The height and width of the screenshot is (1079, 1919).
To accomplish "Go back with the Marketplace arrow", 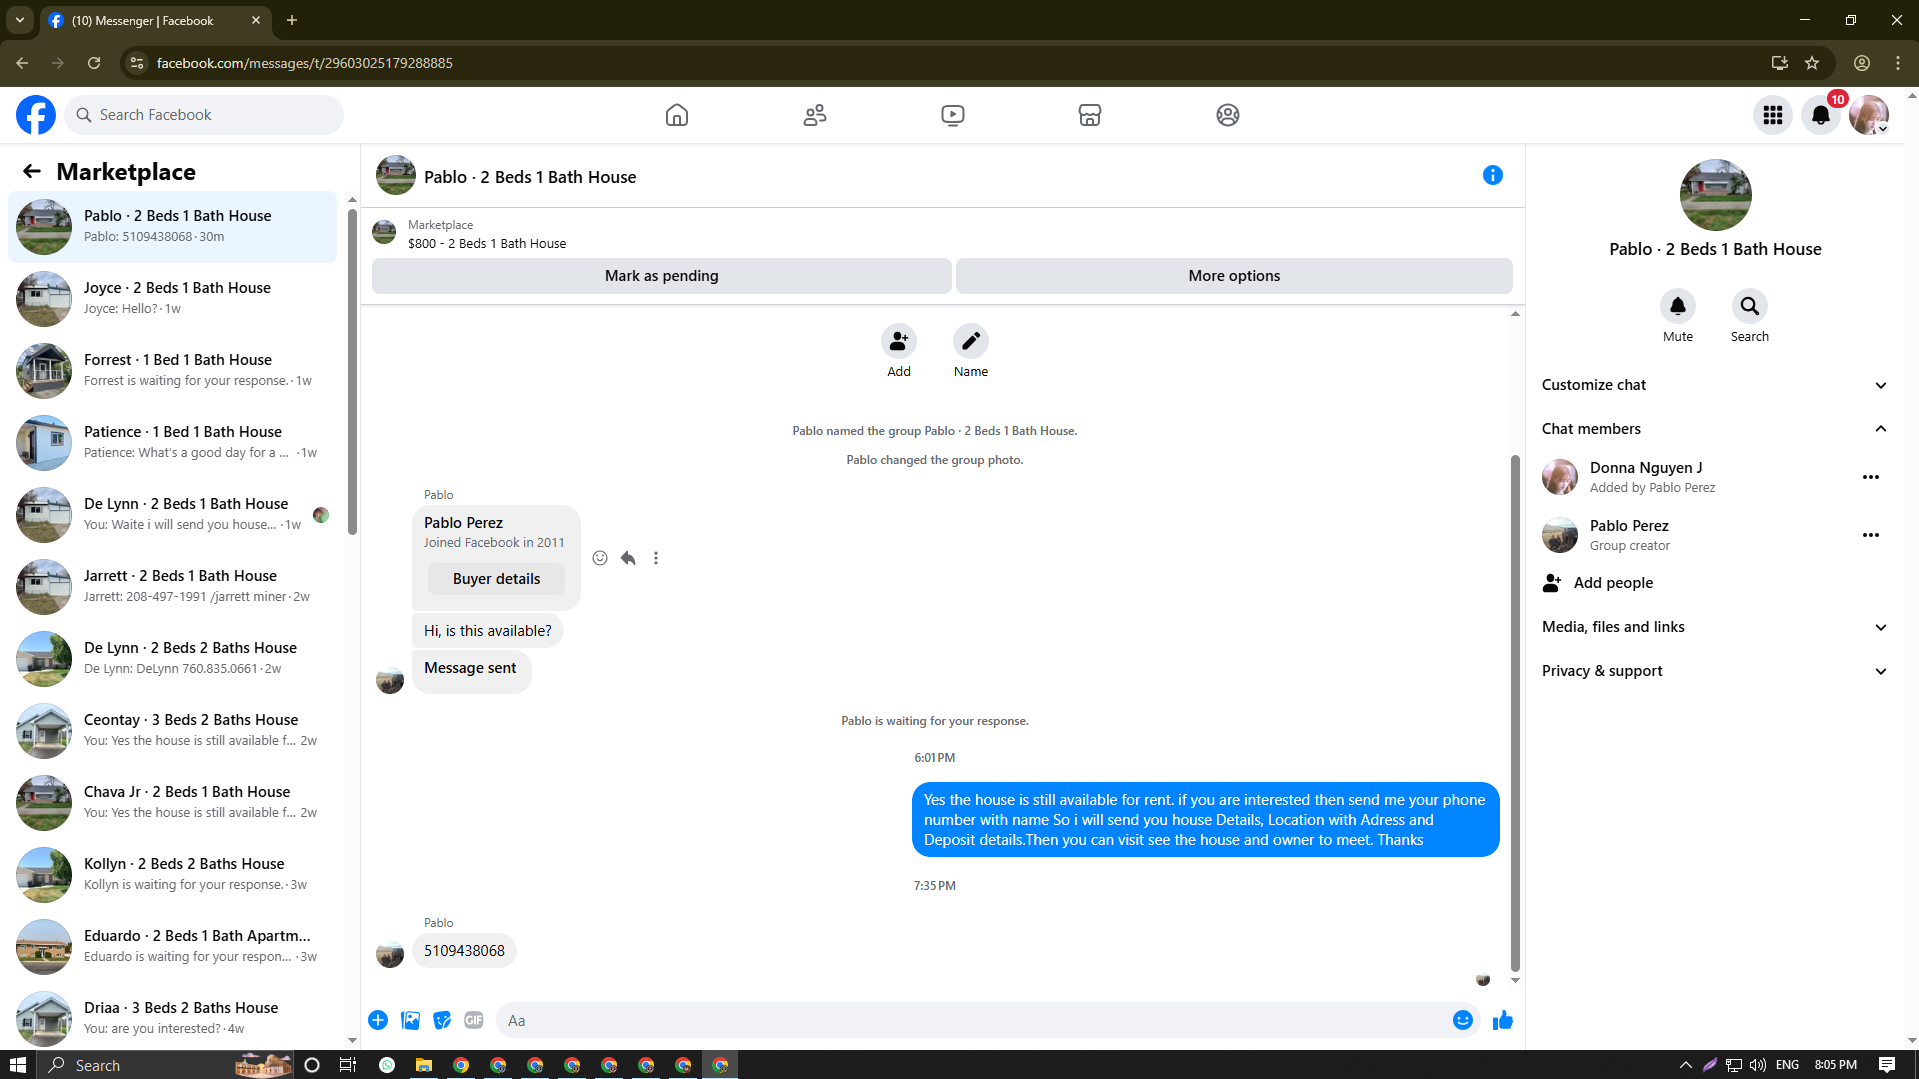I will pos(32,171).
